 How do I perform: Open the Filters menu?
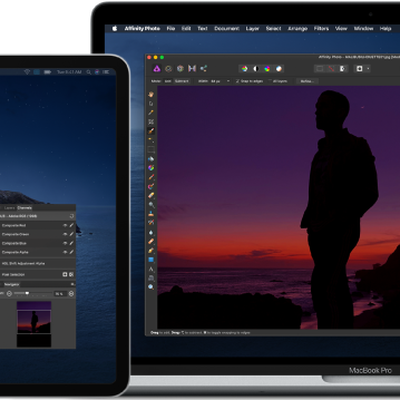pyautogui.click(x=321, y=28)
